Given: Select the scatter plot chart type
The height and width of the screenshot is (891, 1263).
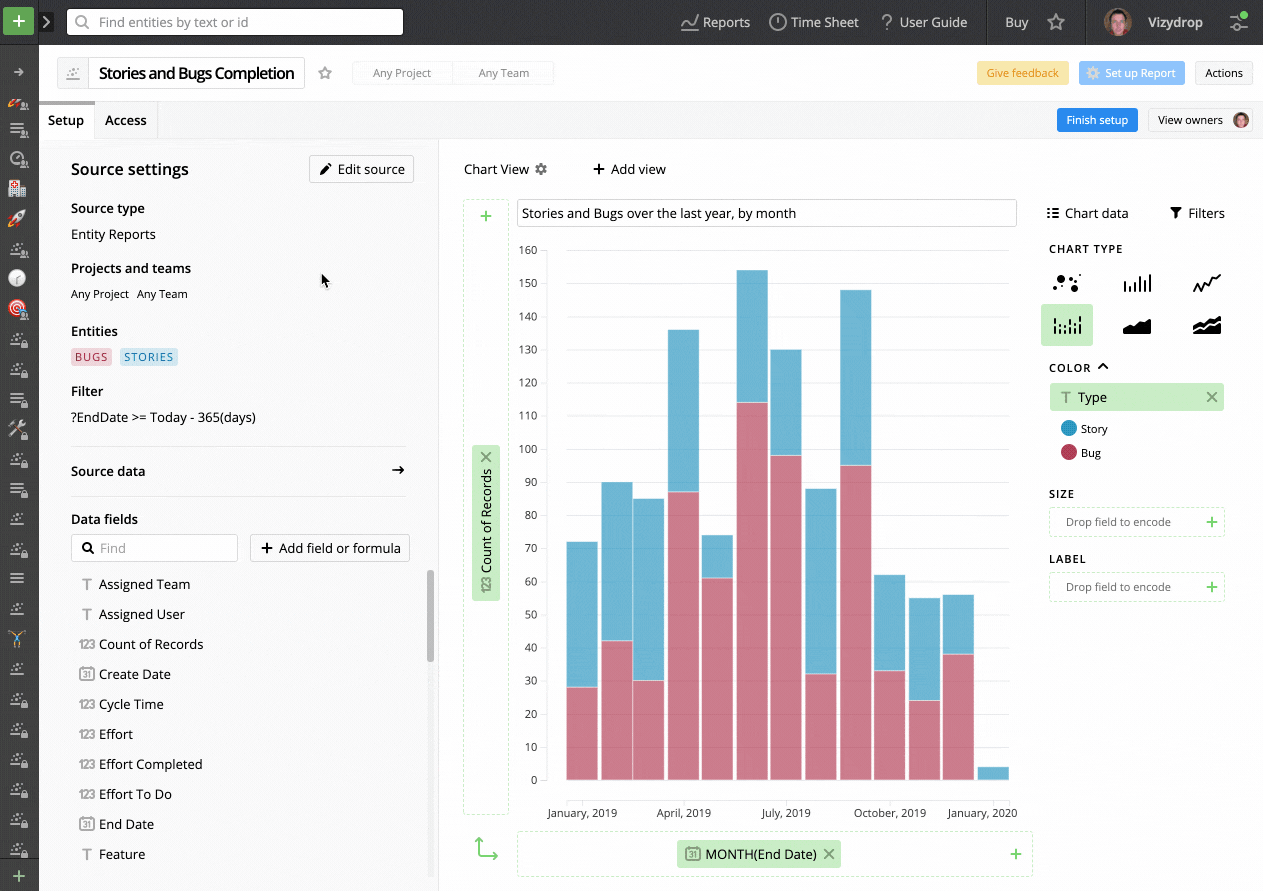Looking at the screenshot, I should pyautogui.click(x=1066, y=283).
